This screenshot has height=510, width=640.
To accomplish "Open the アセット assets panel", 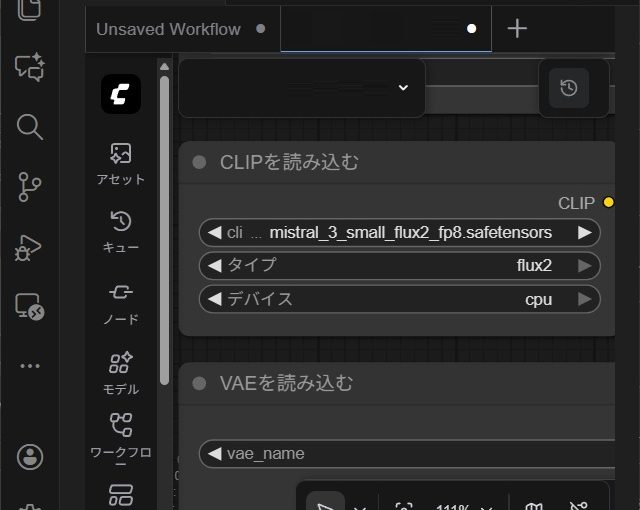I will [x=121, y=164].
